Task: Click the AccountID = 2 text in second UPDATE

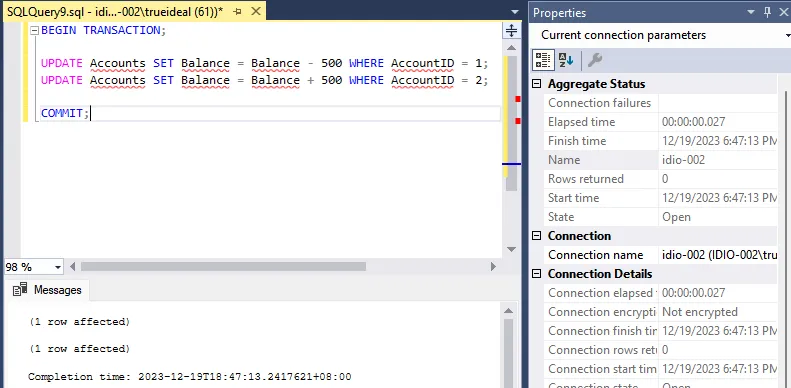Action: (437, 80)
